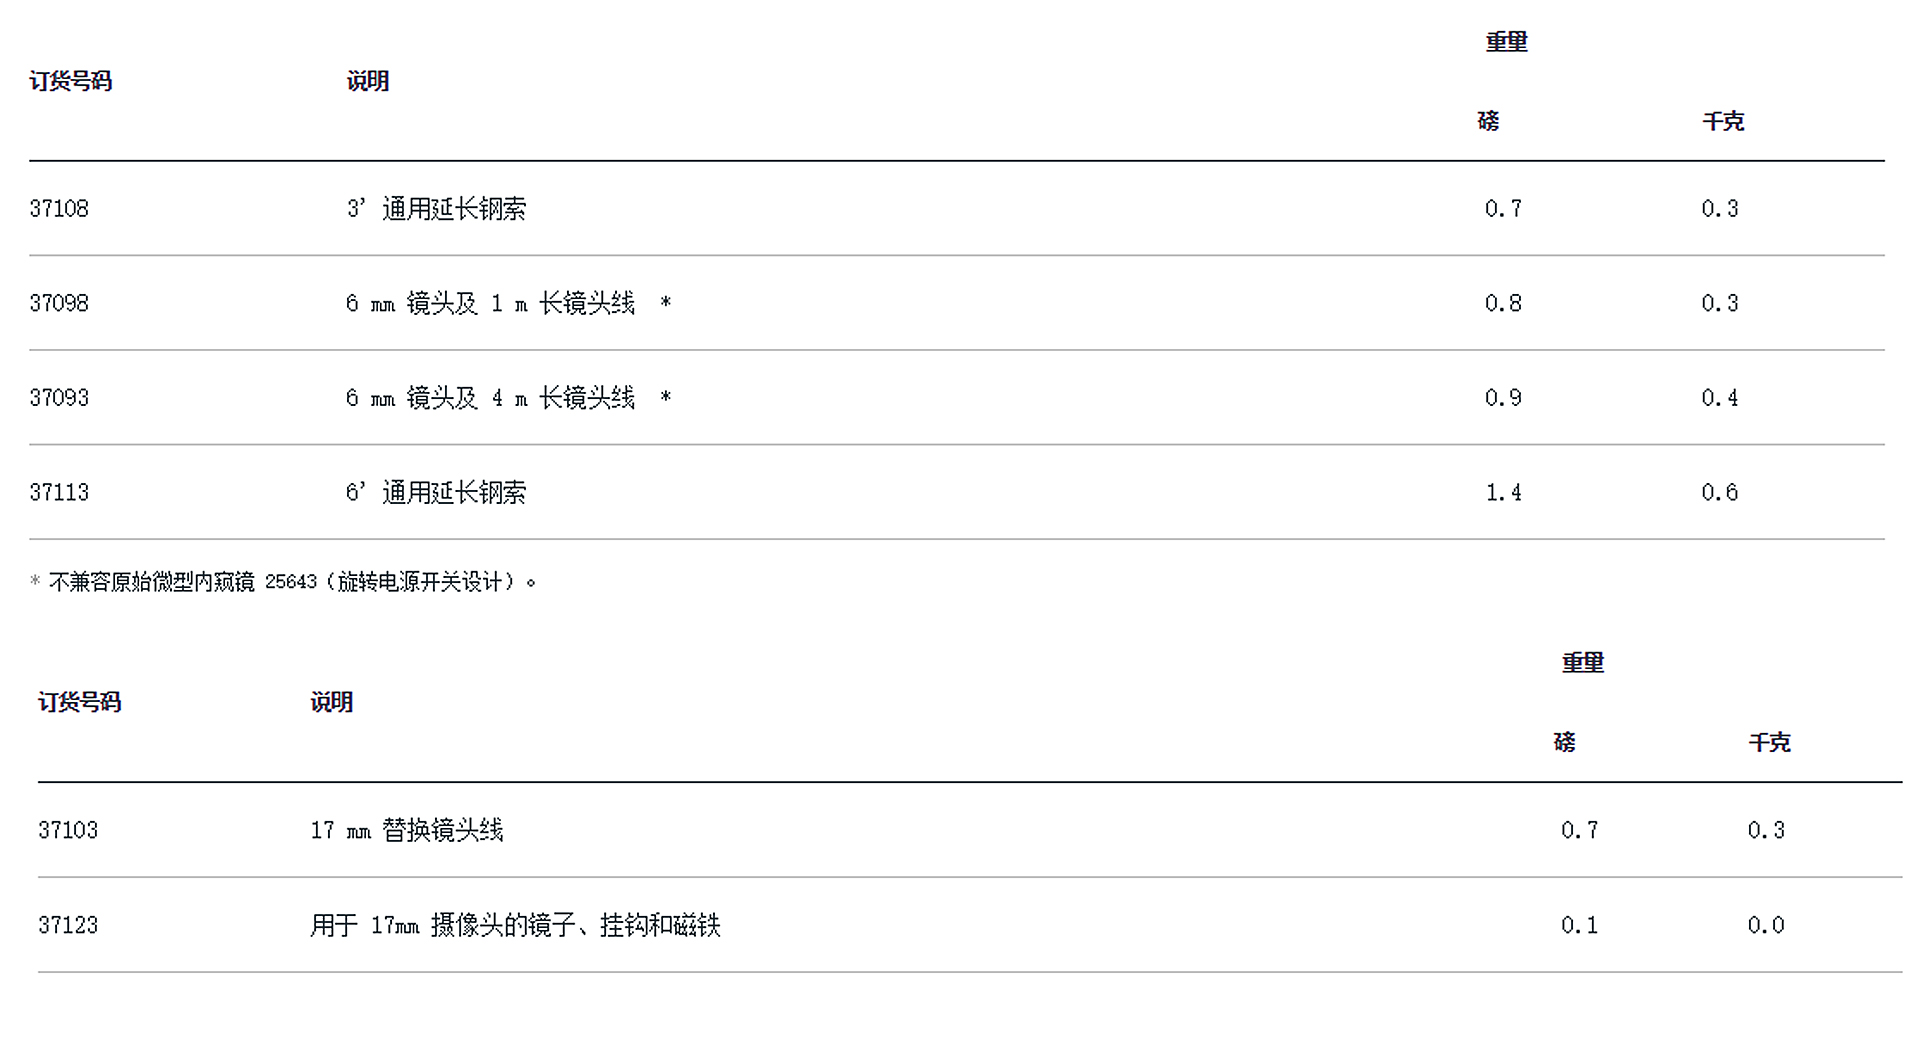
Task: Click order number 37093
Action: pos(59,398)
